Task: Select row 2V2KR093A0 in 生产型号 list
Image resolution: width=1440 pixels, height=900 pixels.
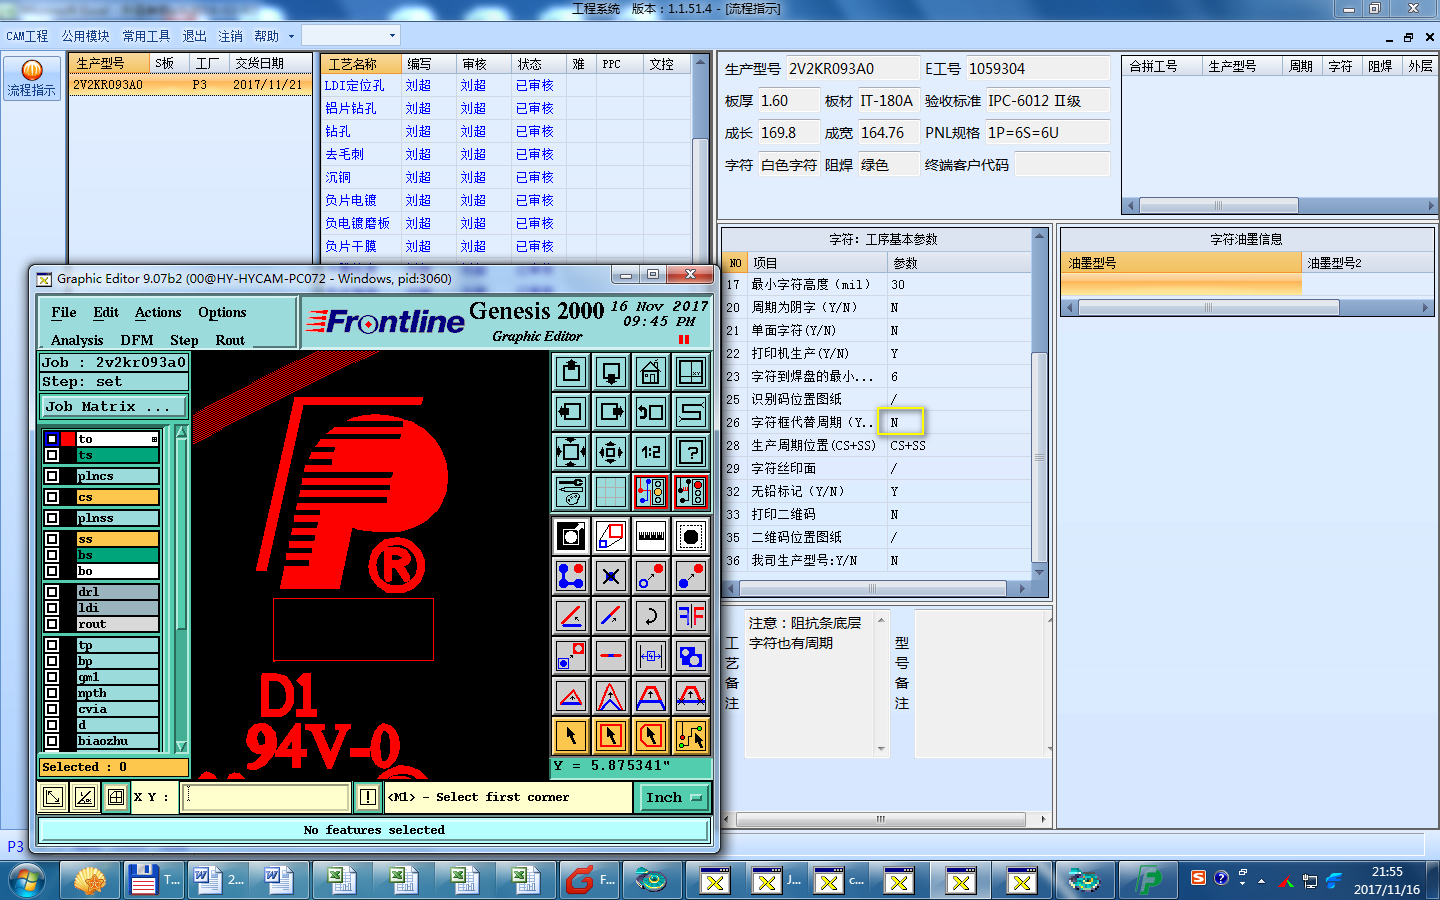Action: point(190,85)
